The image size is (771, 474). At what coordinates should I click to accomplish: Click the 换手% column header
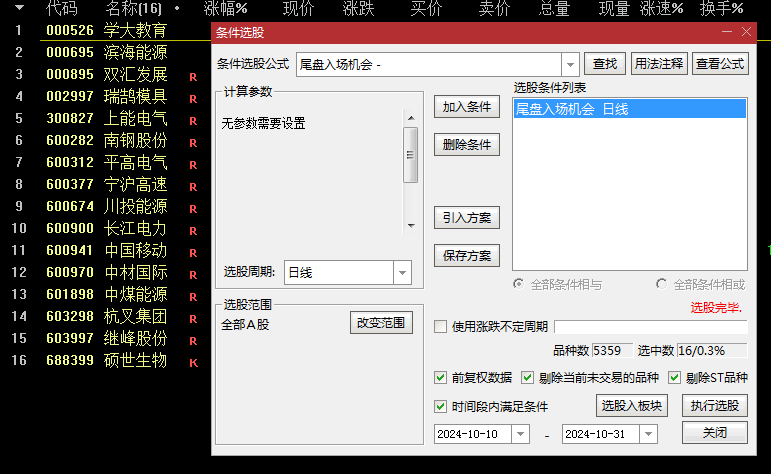click(721, 8)
